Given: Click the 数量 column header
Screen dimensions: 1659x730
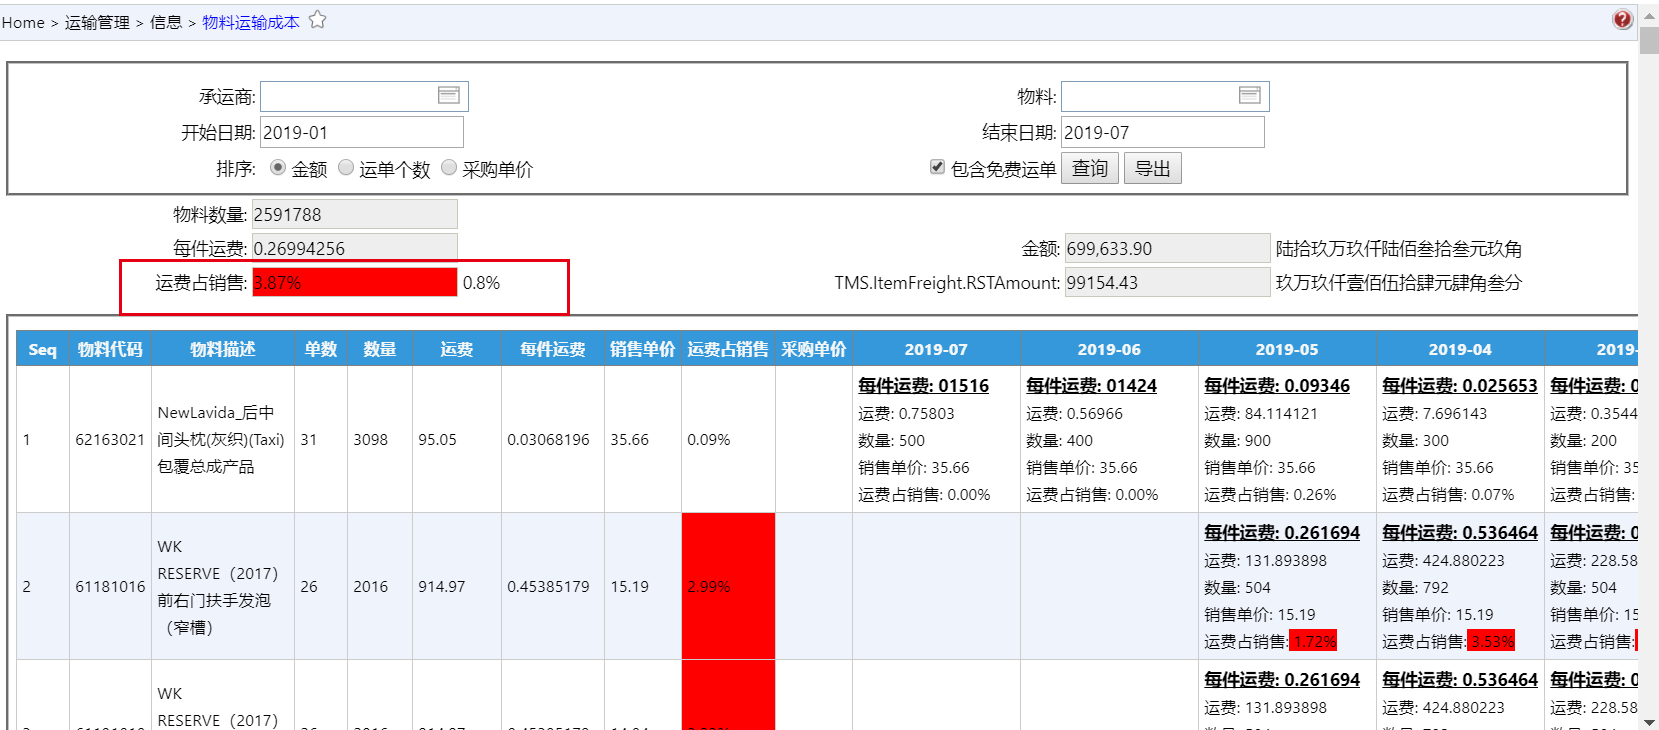Looking at the screenshot, I should click(x=380, y=349).
